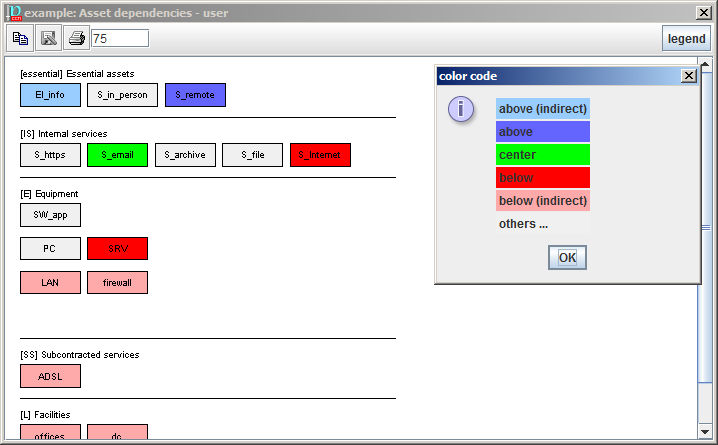Click the zoom value field showing 75
The image size is (718, 445).
point(119,38)
